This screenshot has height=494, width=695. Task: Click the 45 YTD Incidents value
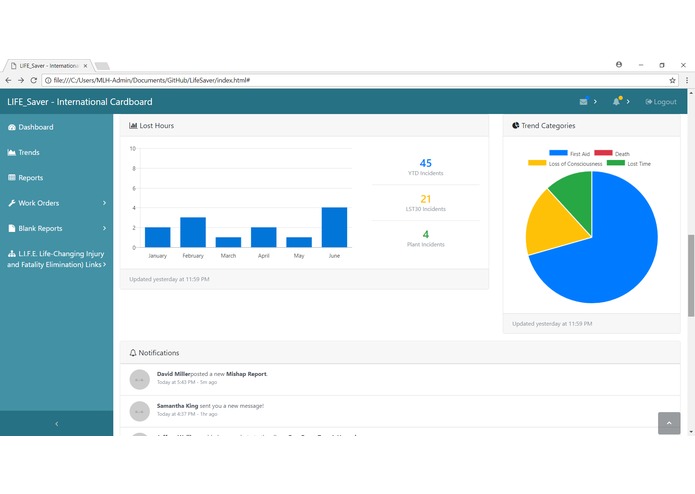click(x=426, y=163)
